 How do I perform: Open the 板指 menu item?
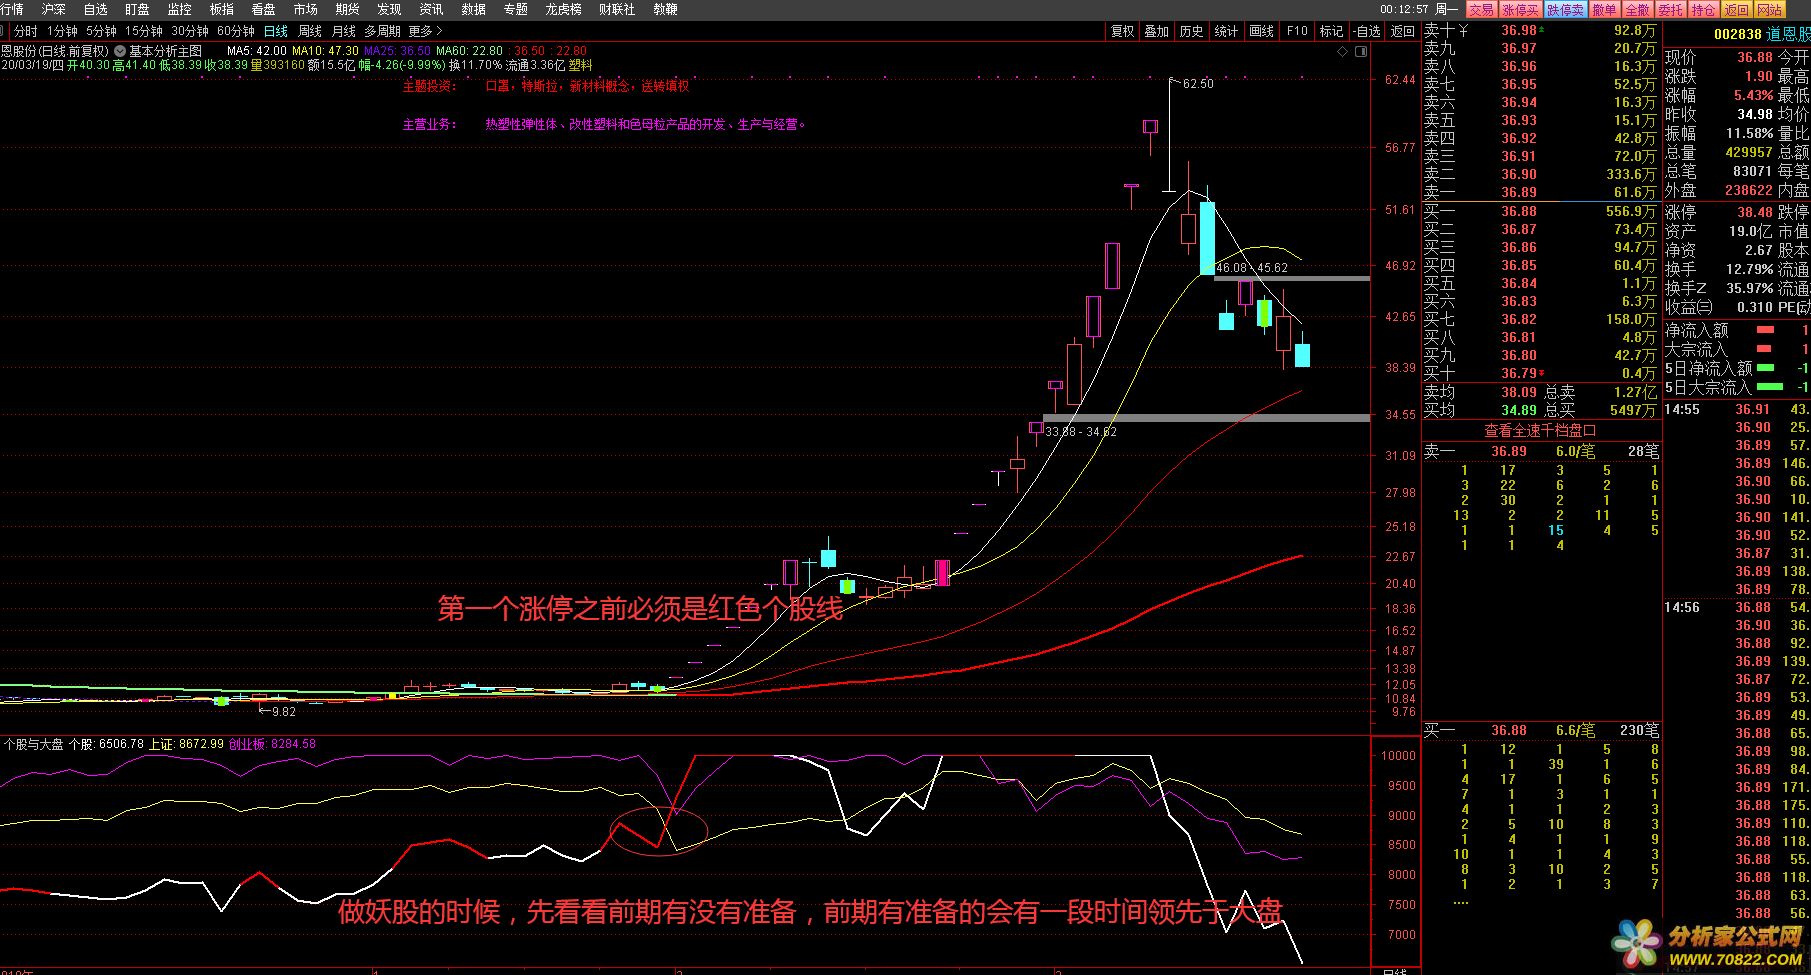click(x=222, y=9)
